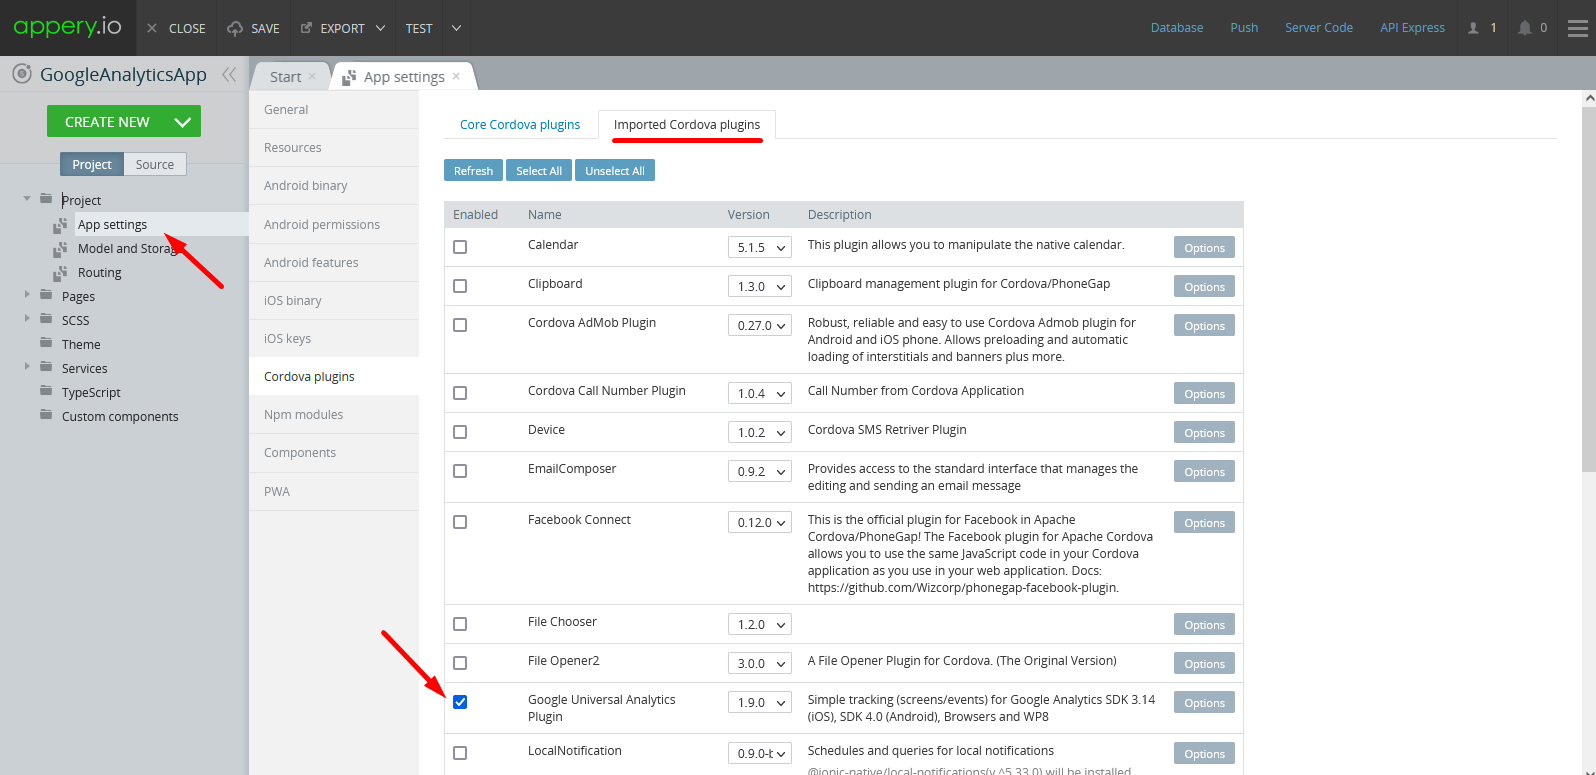Click the vertical scrollbar thumb
Viewport: 1596px width, 775px height.
pyautogui.click(x=1589, y=290)
